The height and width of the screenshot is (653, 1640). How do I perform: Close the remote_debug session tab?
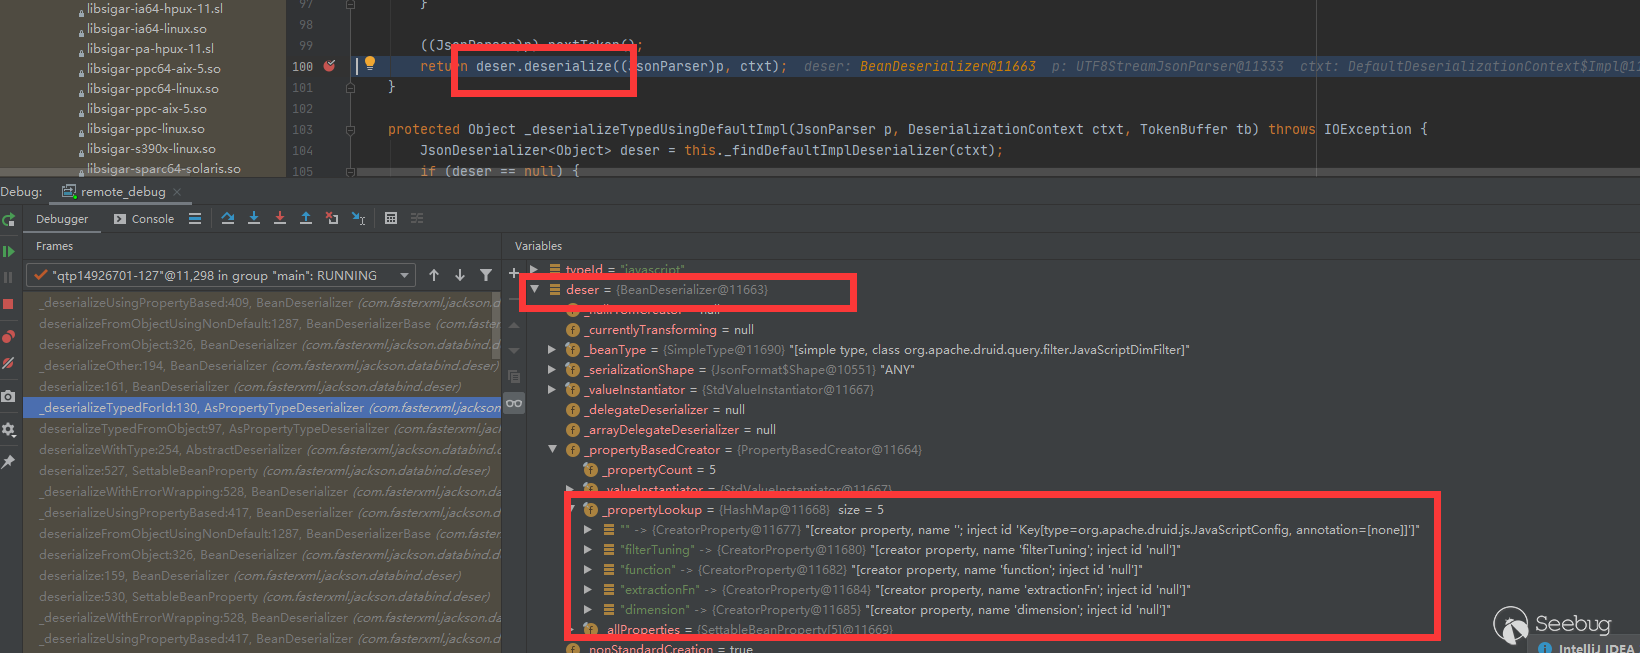point(177,192)
